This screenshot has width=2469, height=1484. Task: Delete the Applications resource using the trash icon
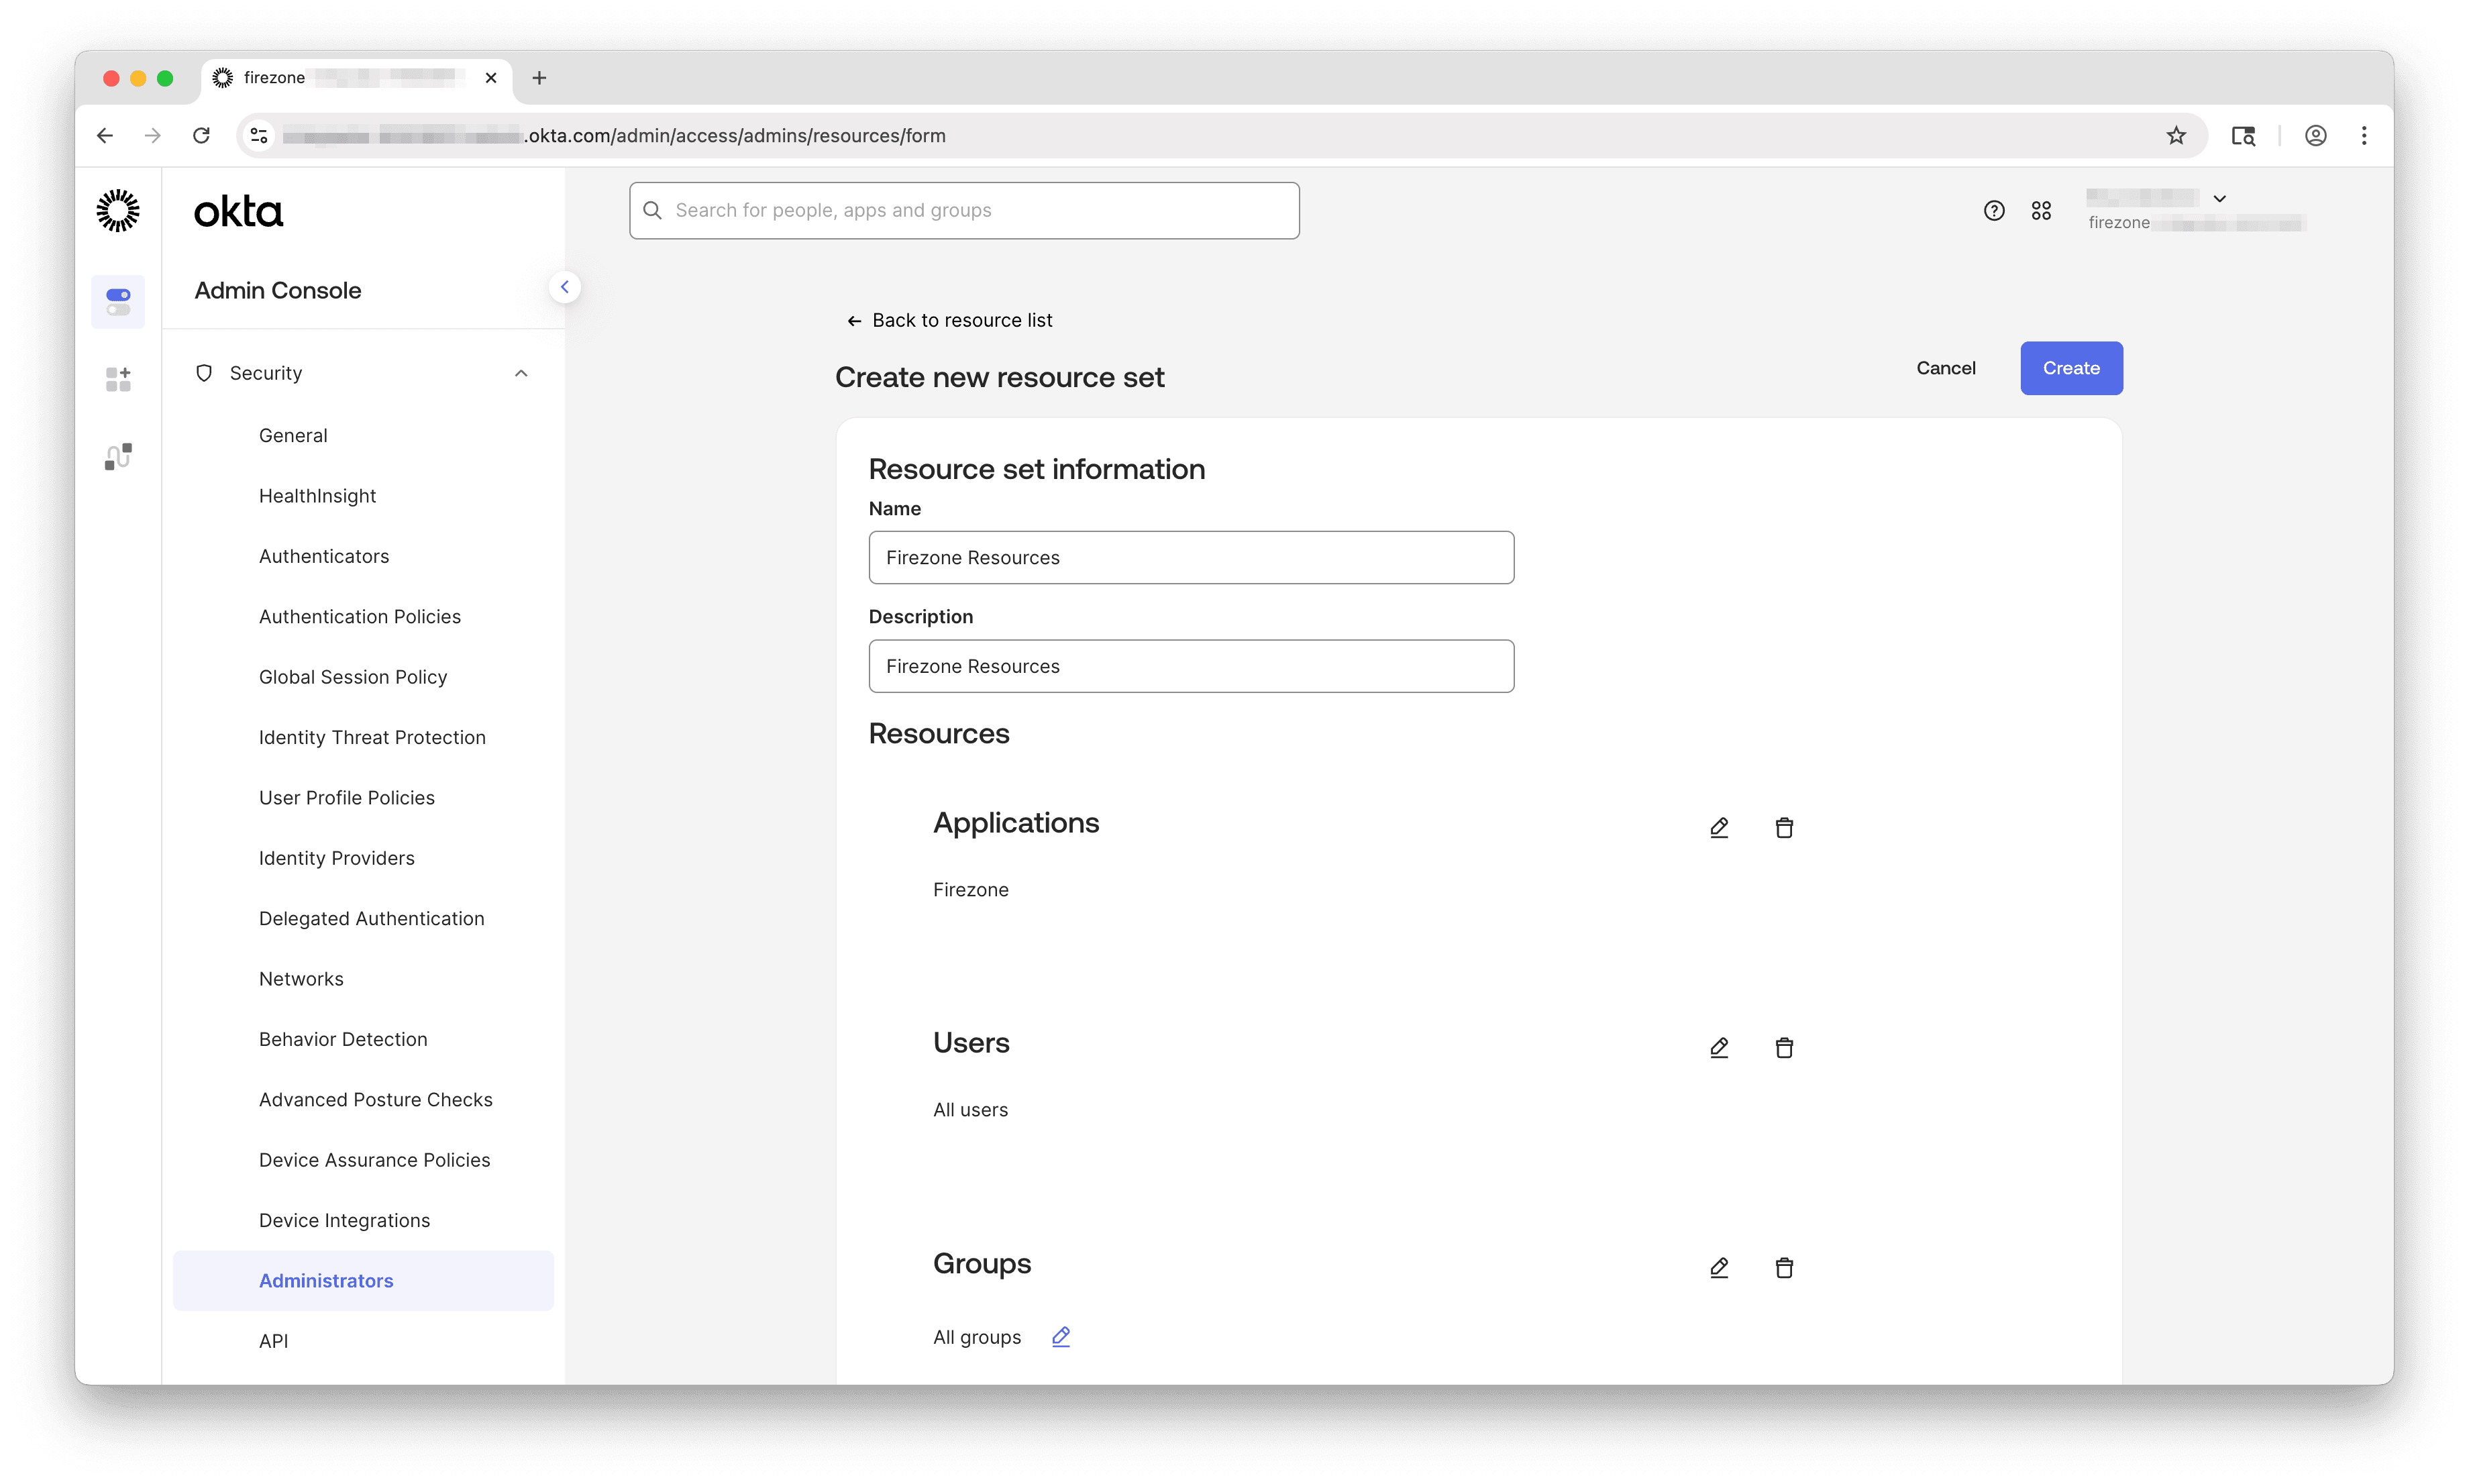pos(1784,827)
